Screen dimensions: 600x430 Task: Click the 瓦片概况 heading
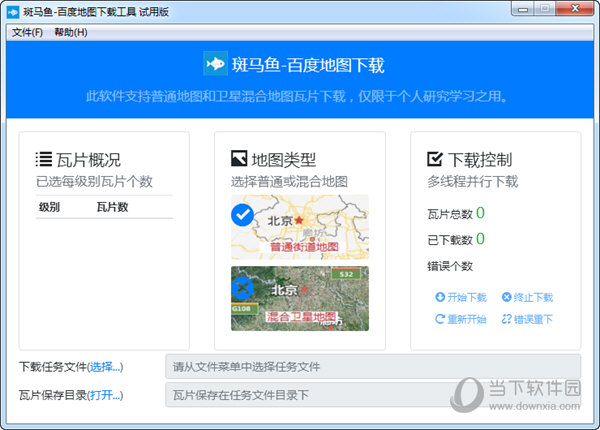point(88,160)
